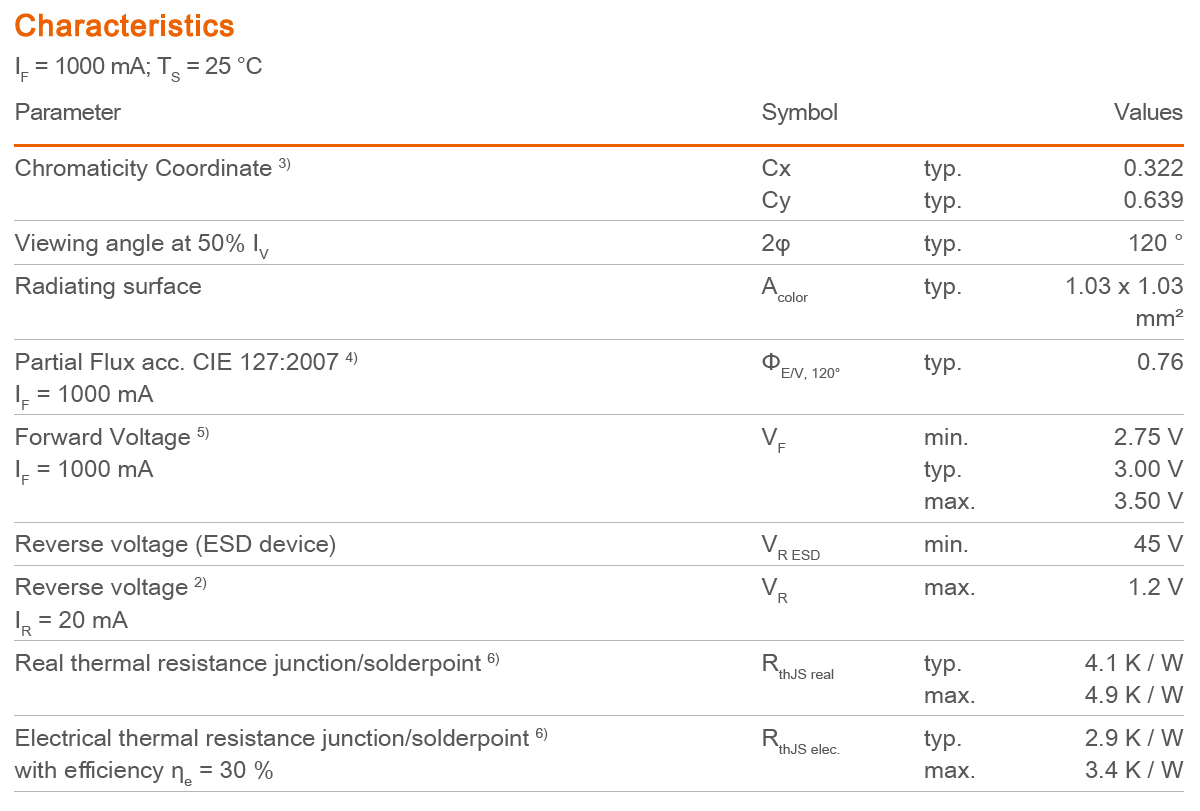Click the Cx value 0.322
This screenshot has width=1200, height=811.
pos(1153,168)
